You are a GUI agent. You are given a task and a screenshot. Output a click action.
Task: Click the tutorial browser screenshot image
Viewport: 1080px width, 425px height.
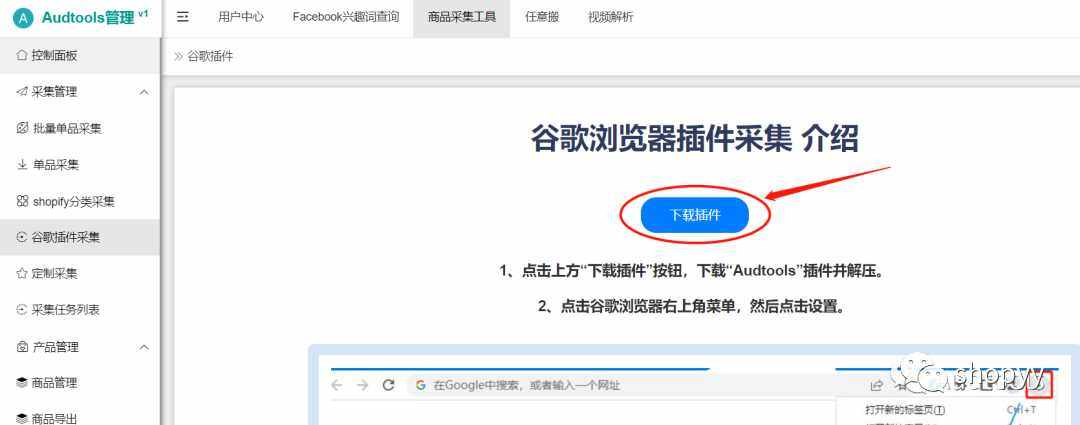[x=694, y=384]
